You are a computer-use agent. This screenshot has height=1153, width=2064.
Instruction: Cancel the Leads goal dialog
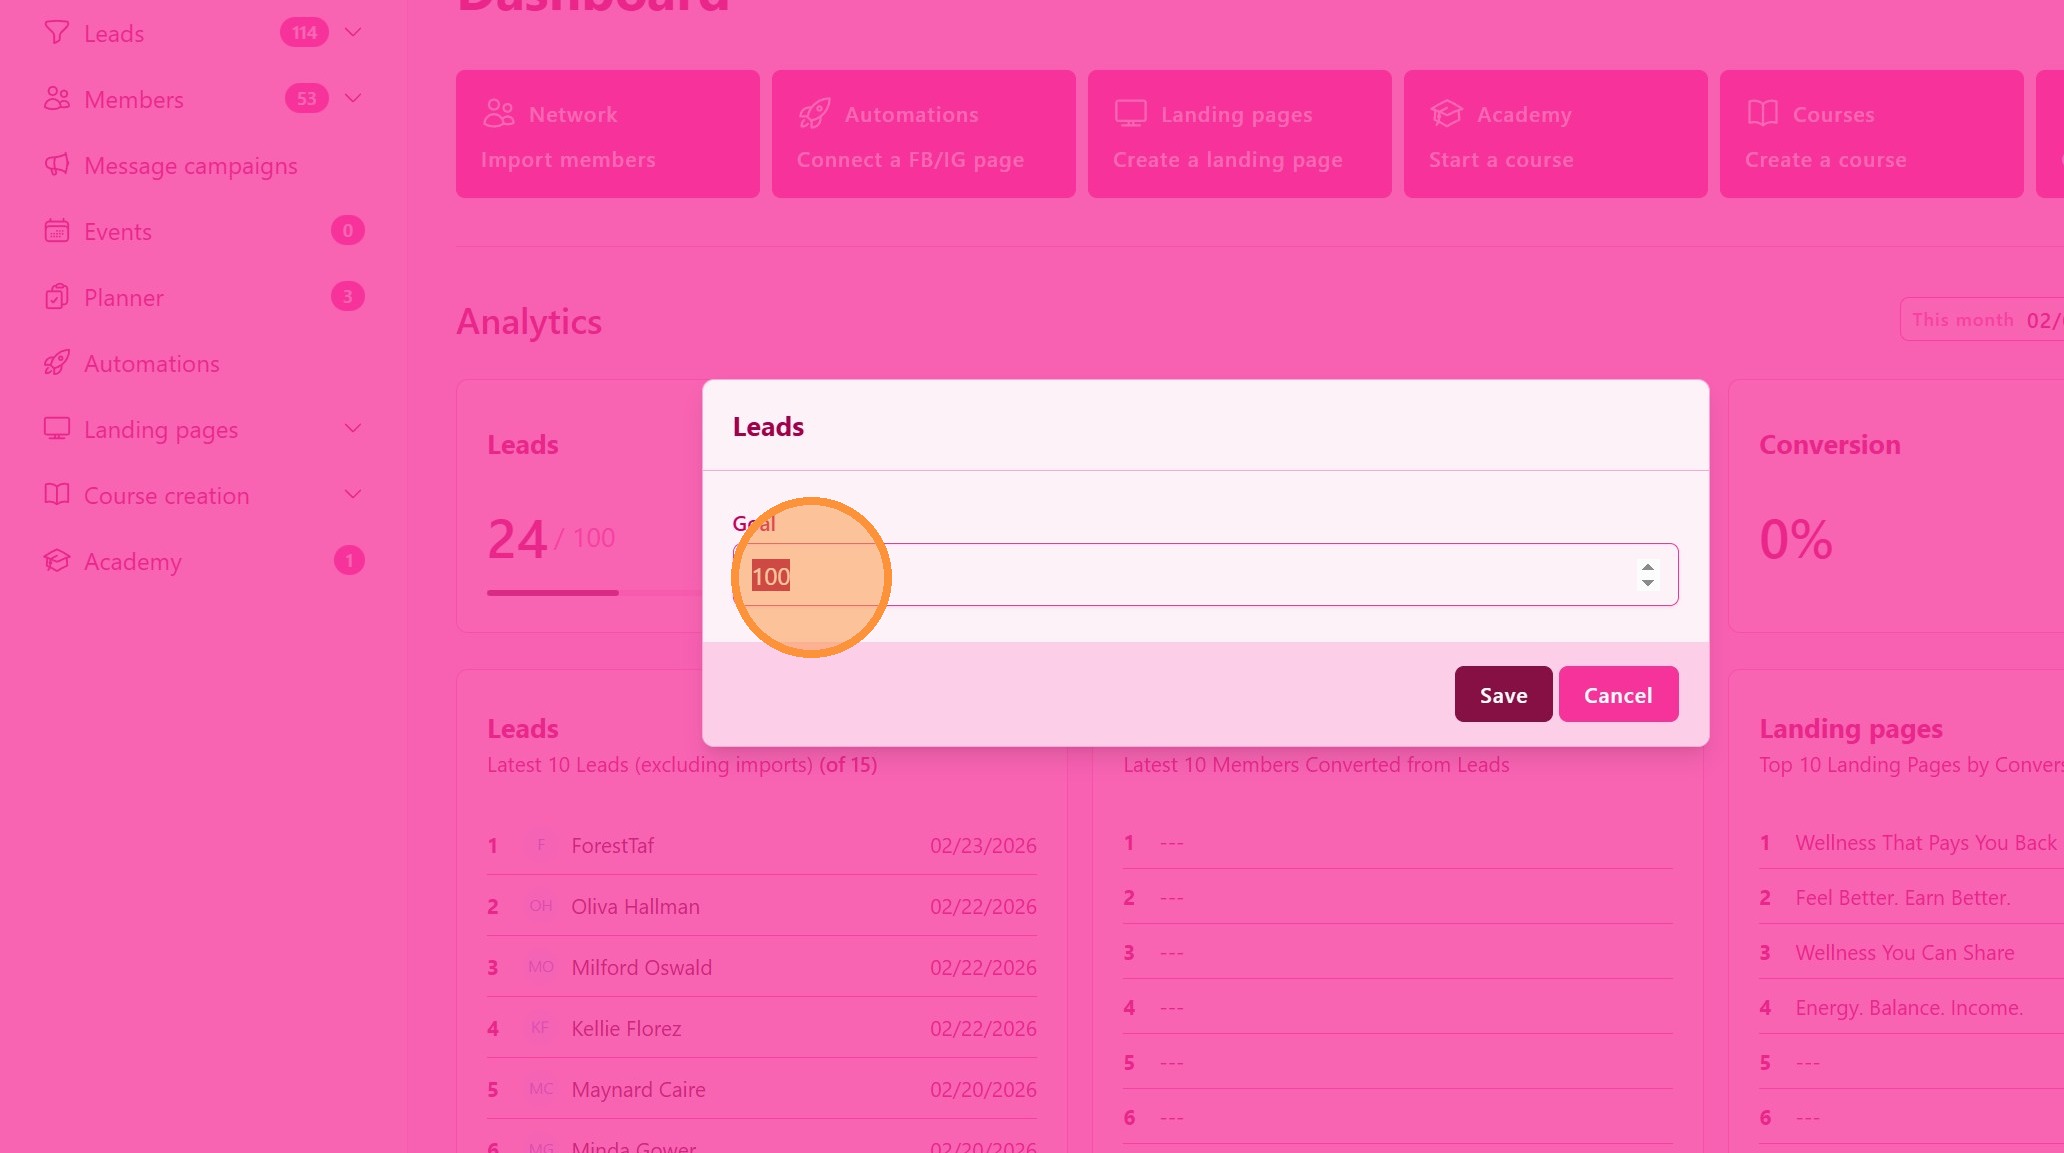pos(1617,694)
